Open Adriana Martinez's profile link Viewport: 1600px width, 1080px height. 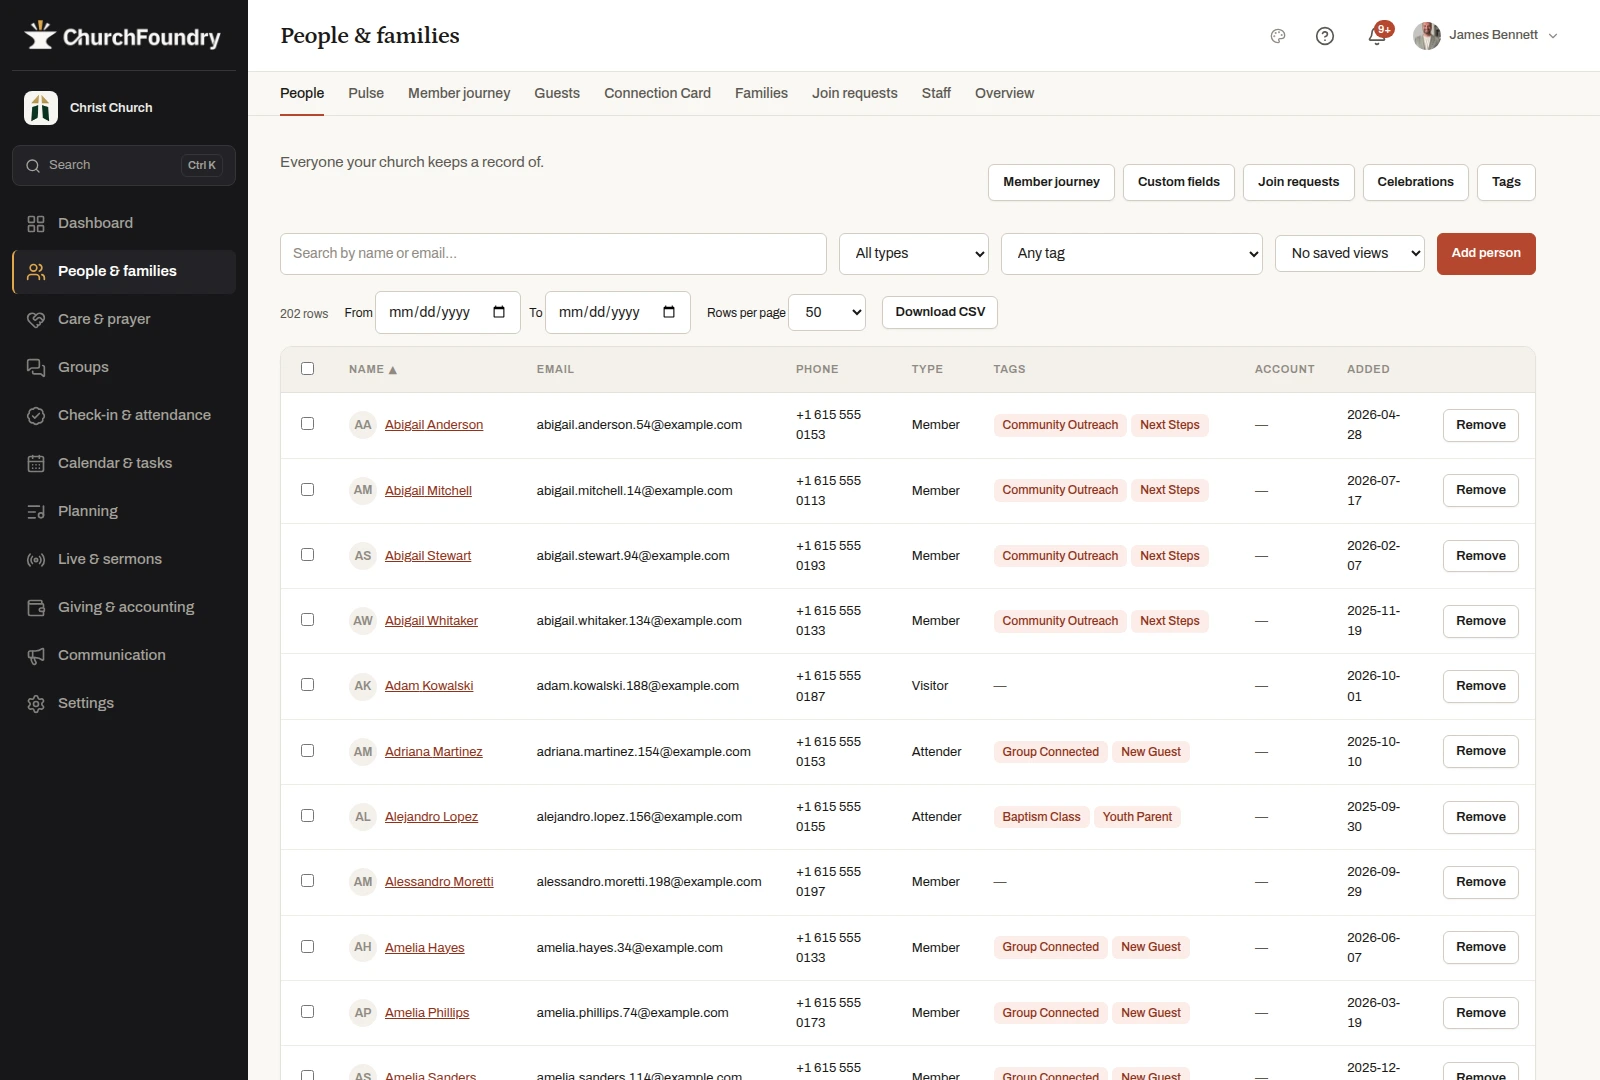(x=434, y=752)
